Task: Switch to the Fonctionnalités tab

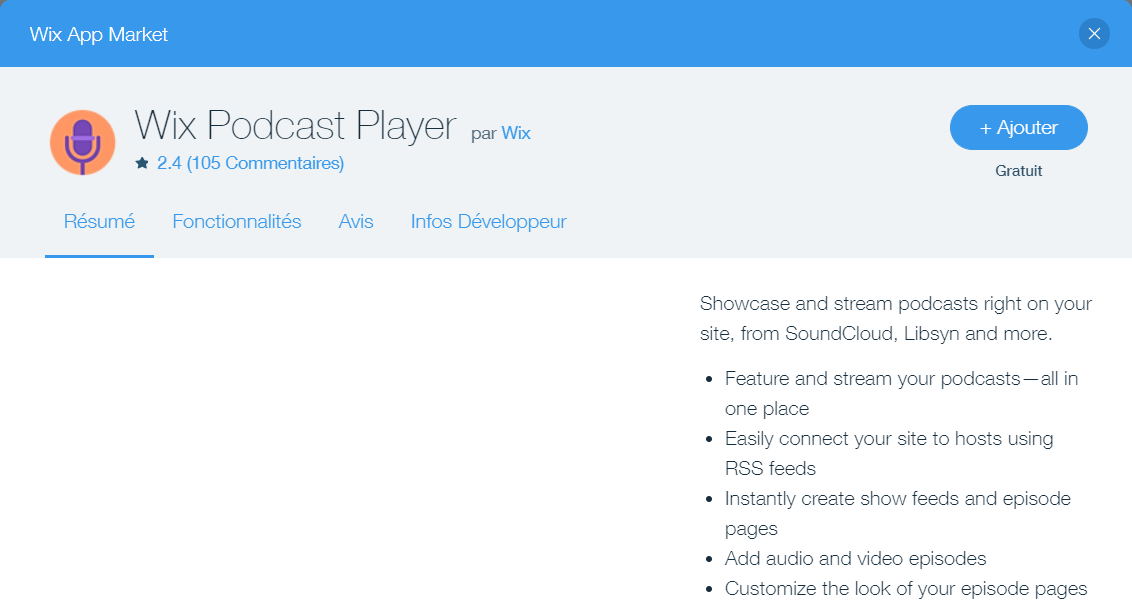Action: [x=237, y=221]
